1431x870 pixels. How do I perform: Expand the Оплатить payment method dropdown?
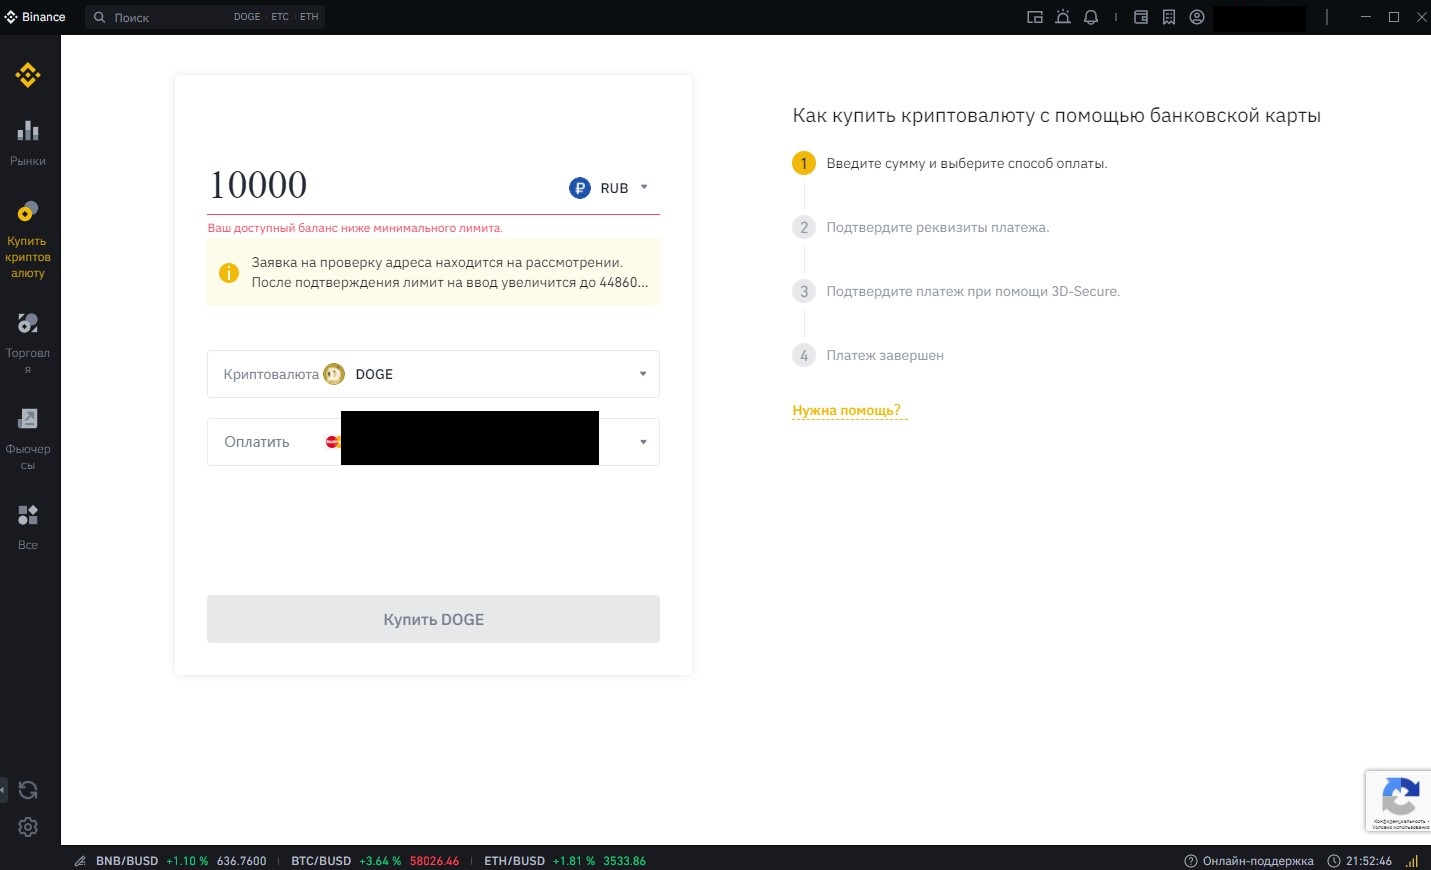pyautogui.click(x=433, y=442)
